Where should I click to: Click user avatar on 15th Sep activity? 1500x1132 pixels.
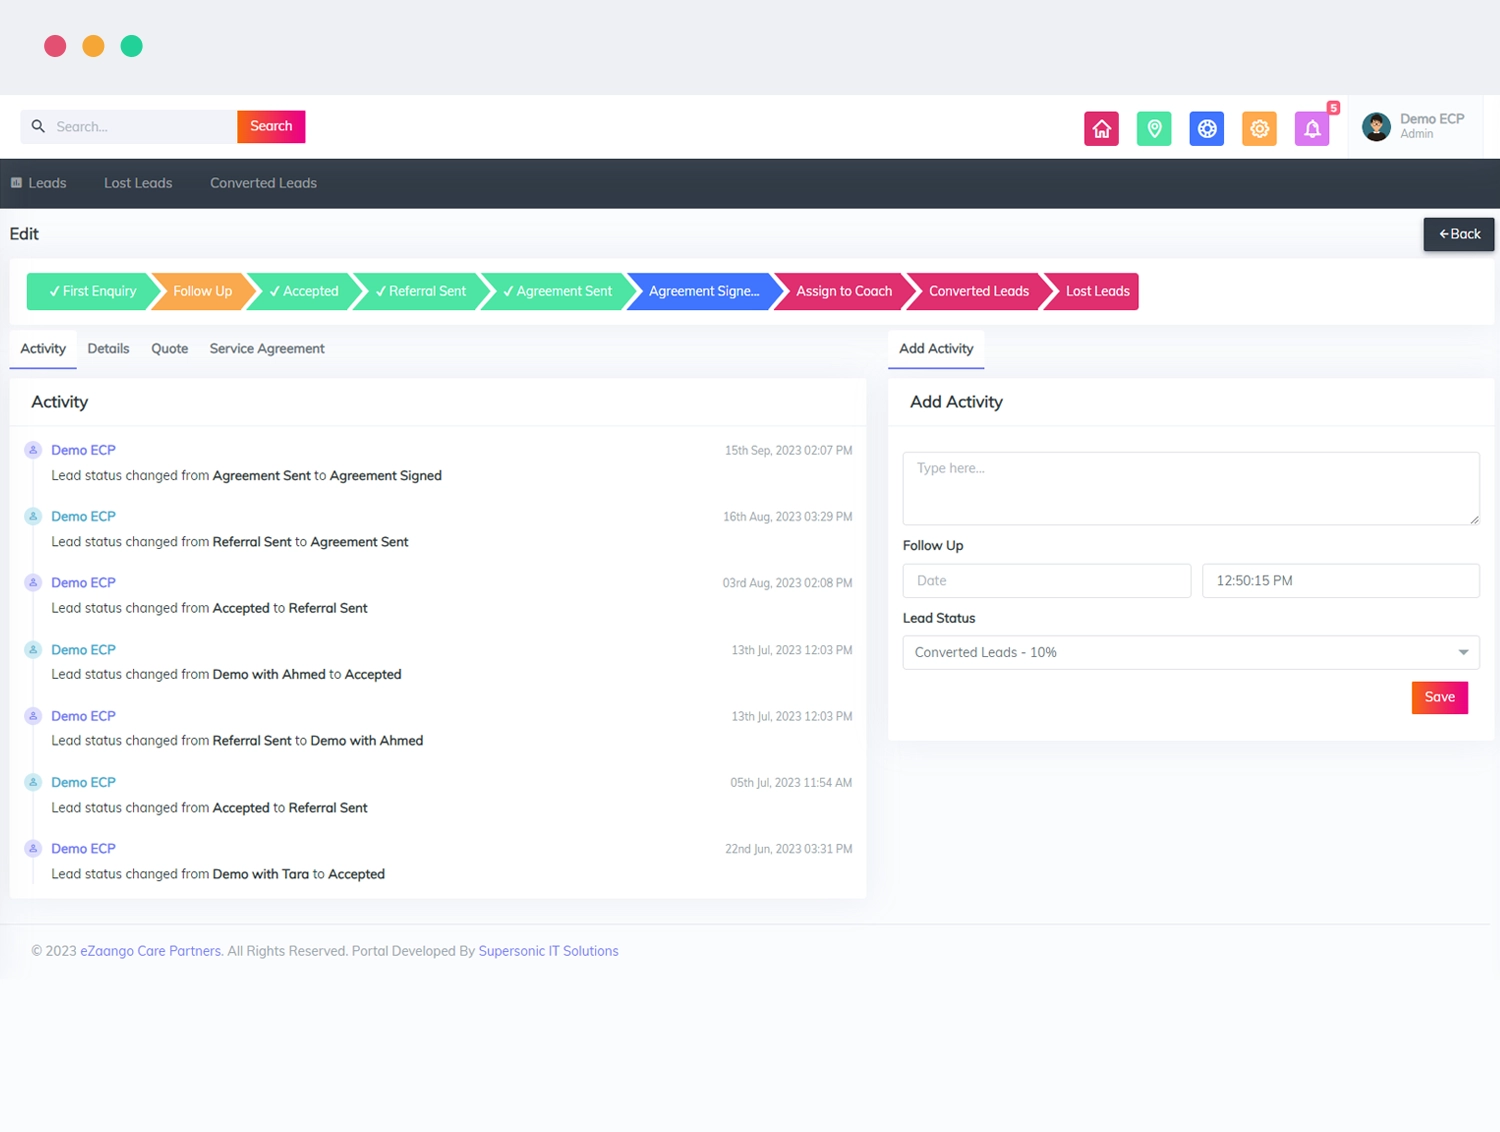click(x=33, y=450)
